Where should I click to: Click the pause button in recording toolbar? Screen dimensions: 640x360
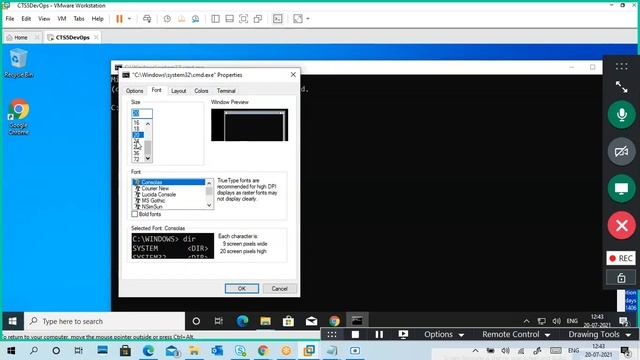[x=379, y=335]
